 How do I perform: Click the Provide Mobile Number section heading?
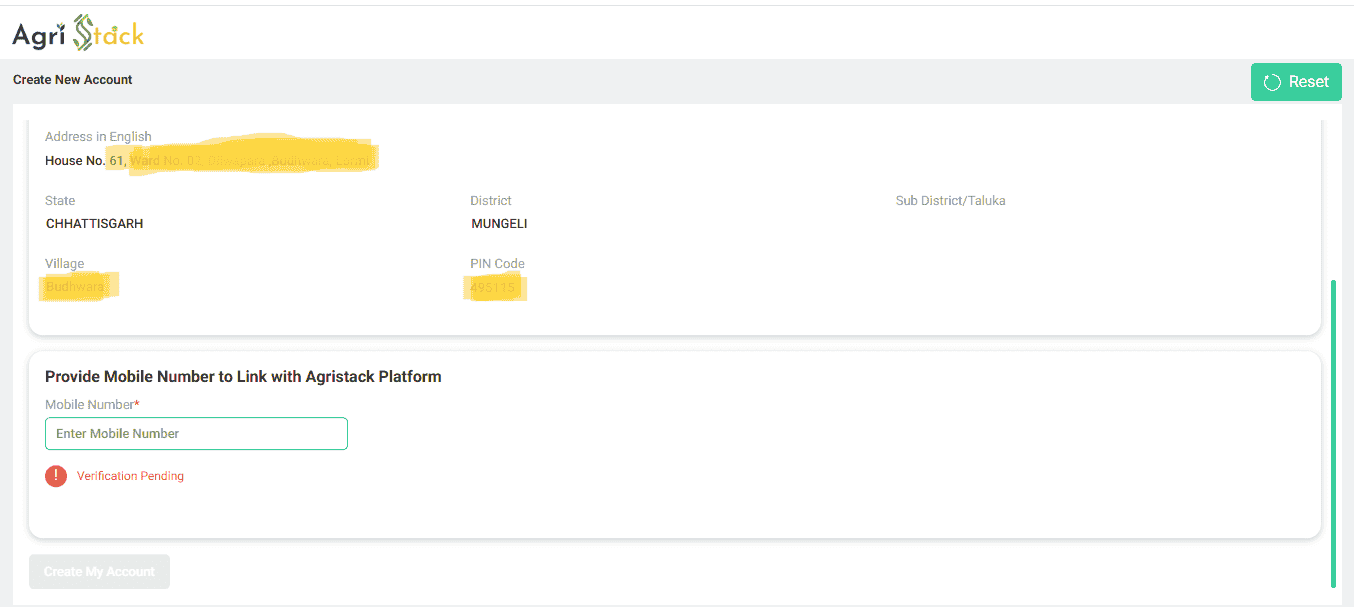point(243,377)
